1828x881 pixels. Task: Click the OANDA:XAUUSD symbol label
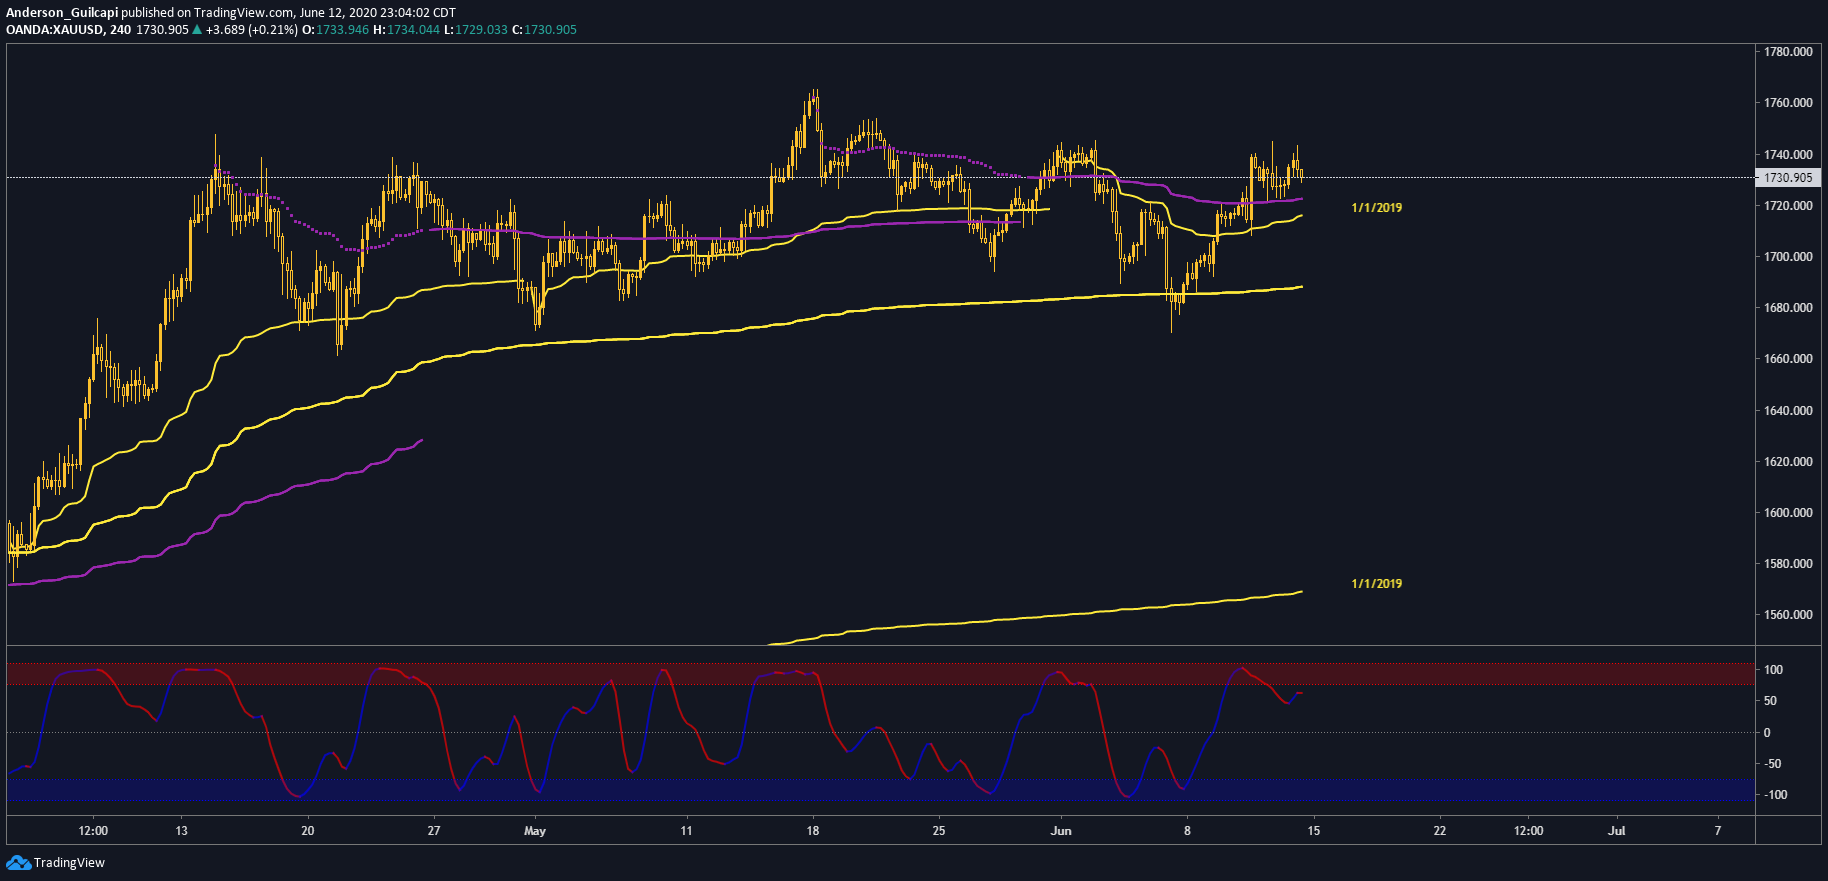[x=54, y=30]
